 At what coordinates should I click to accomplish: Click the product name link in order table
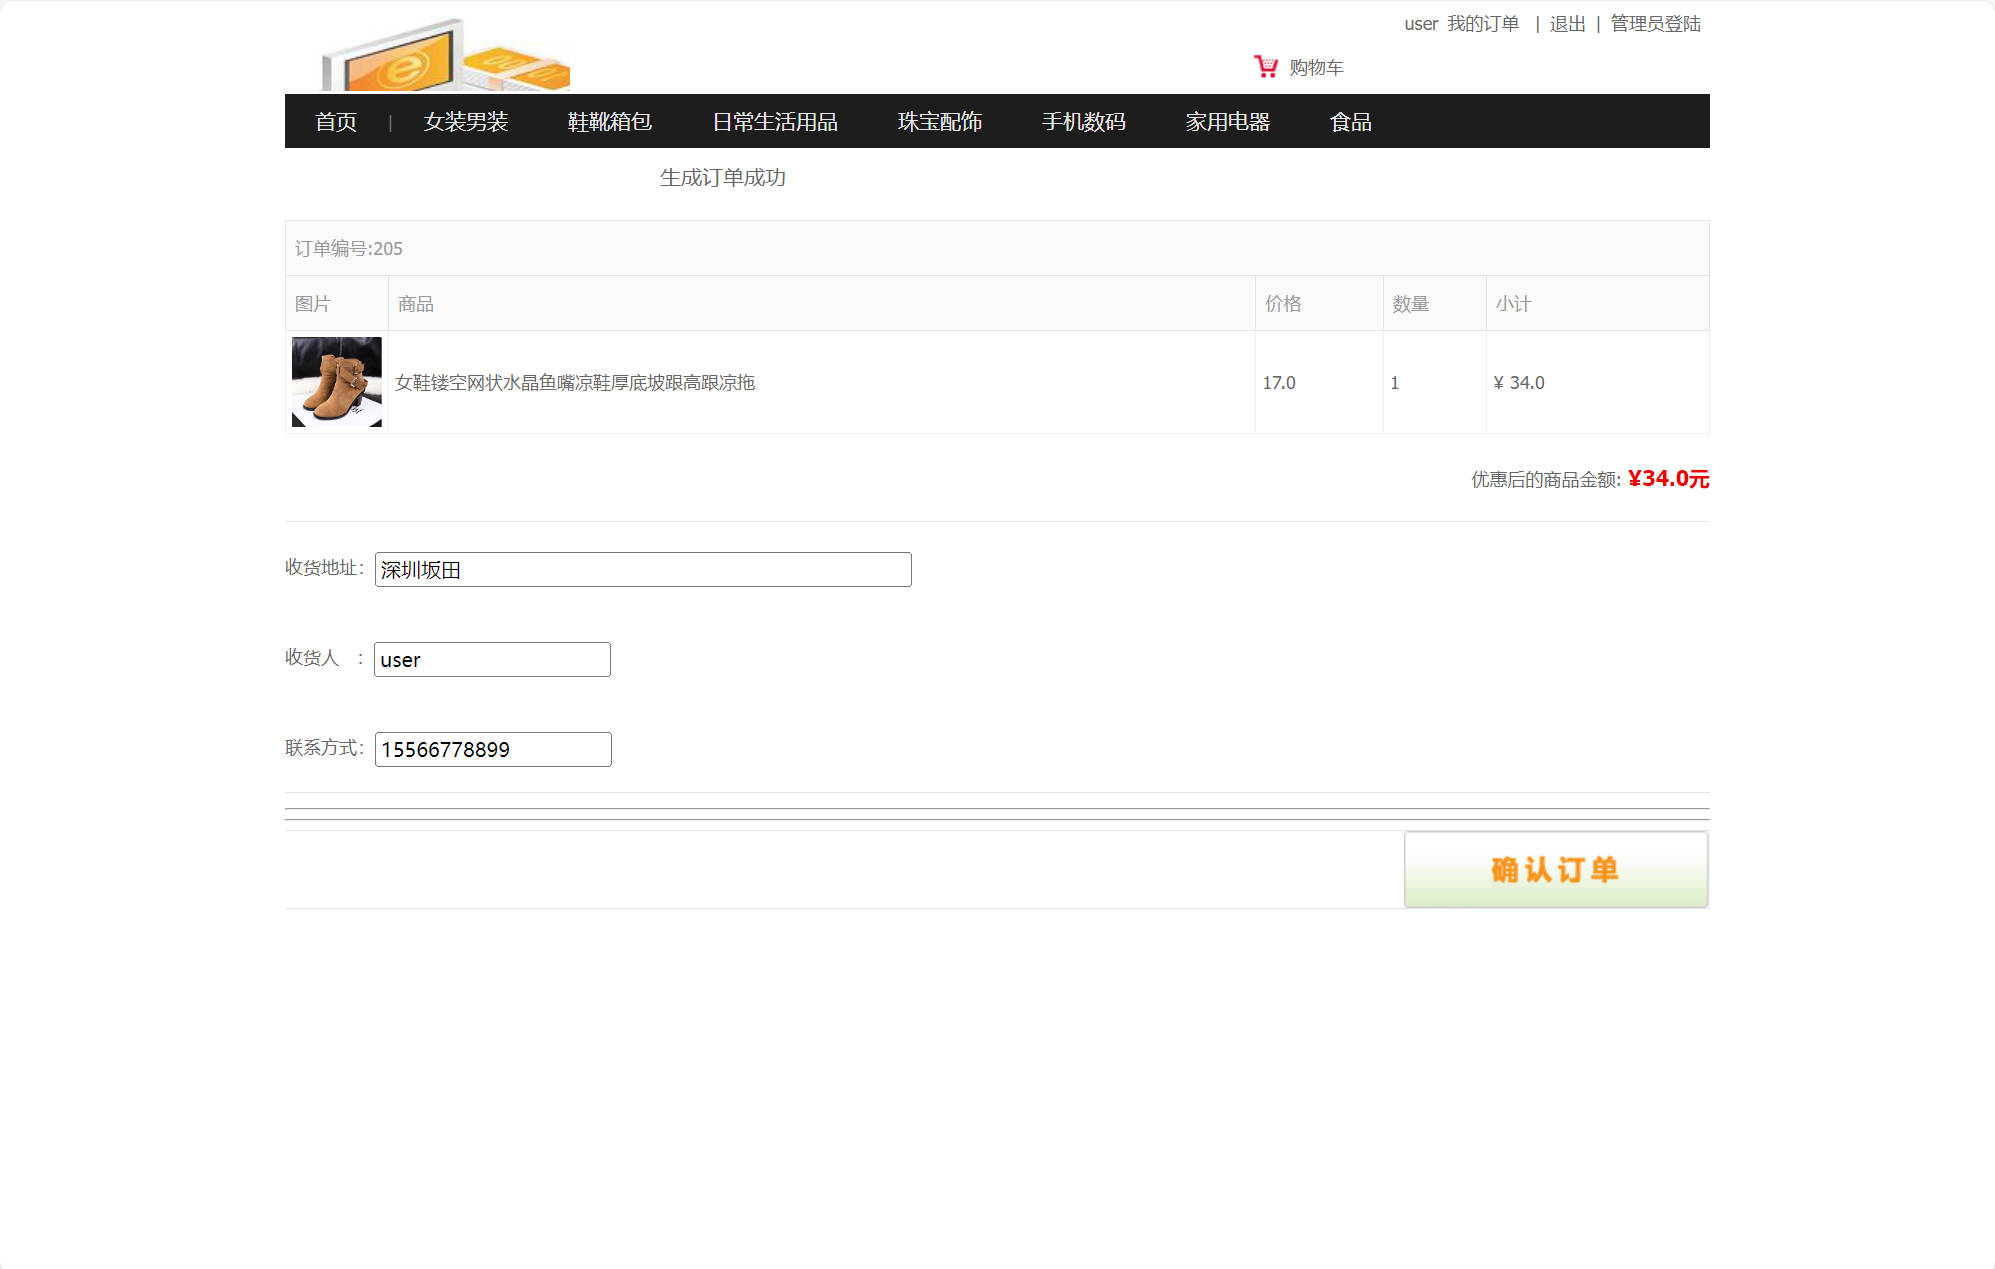(x=575, y=383)
